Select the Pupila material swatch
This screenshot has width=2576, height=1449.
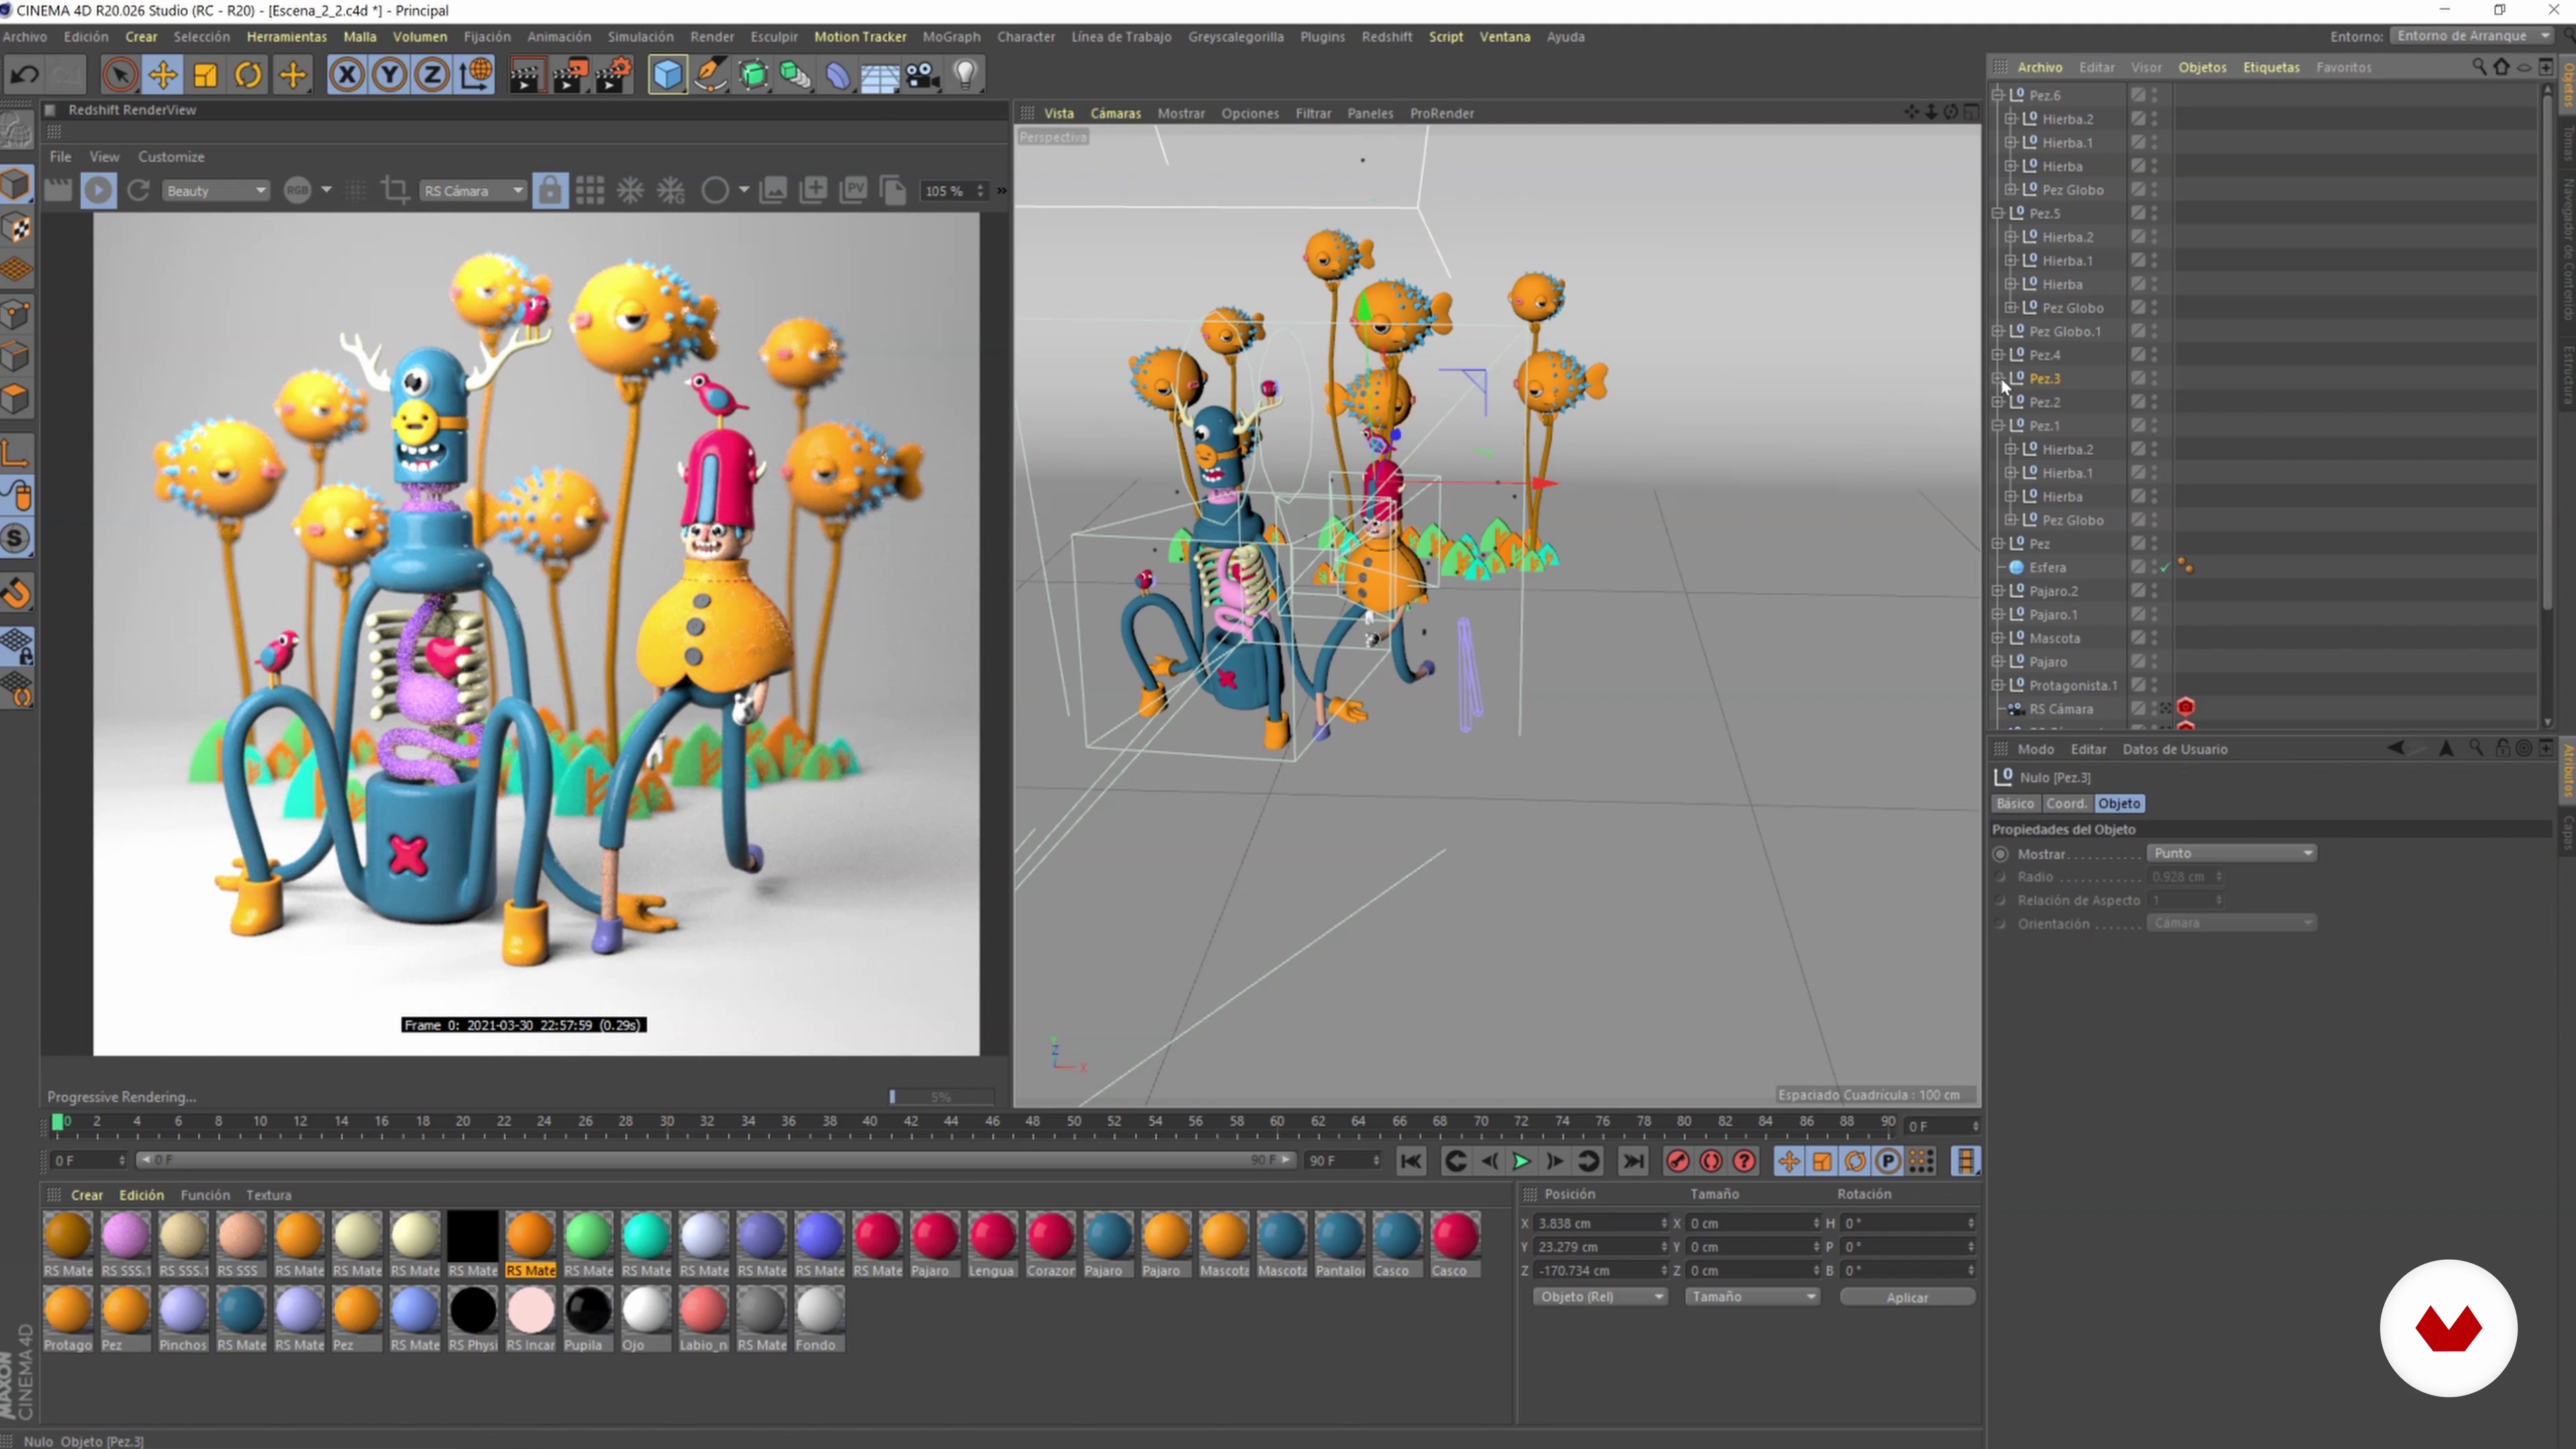[587, 1320]
